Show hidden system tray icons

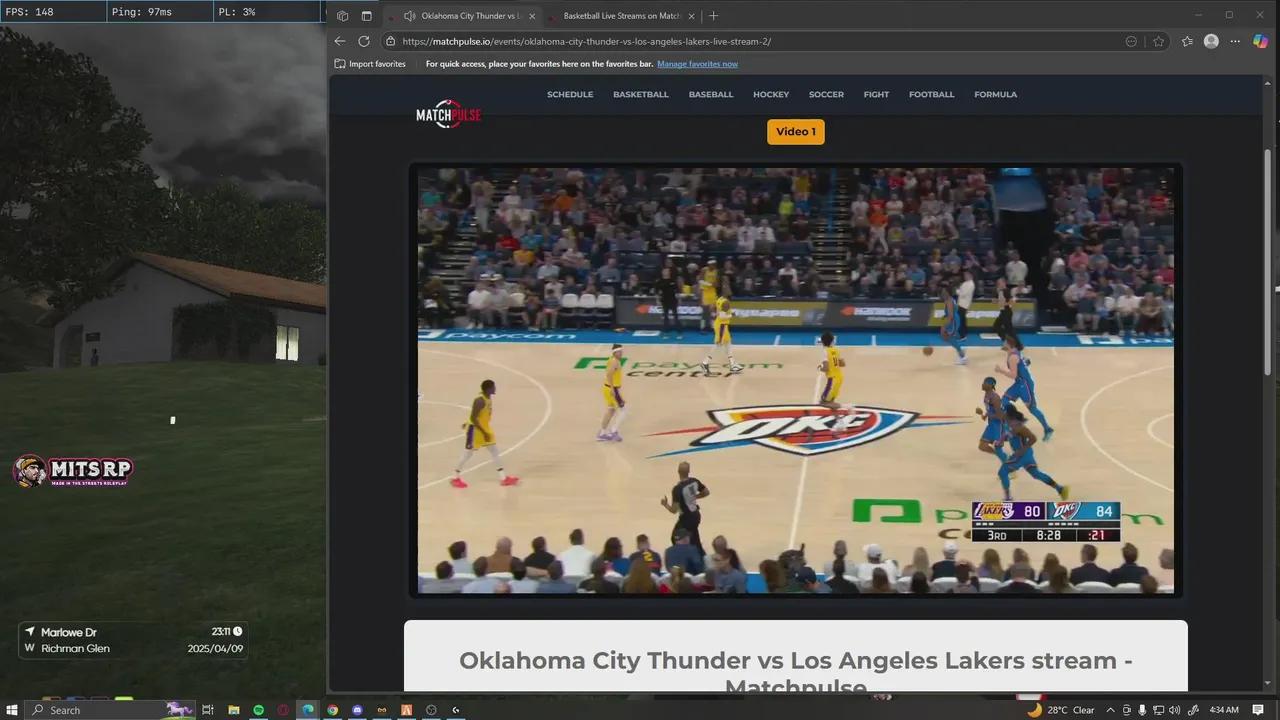1110,710
